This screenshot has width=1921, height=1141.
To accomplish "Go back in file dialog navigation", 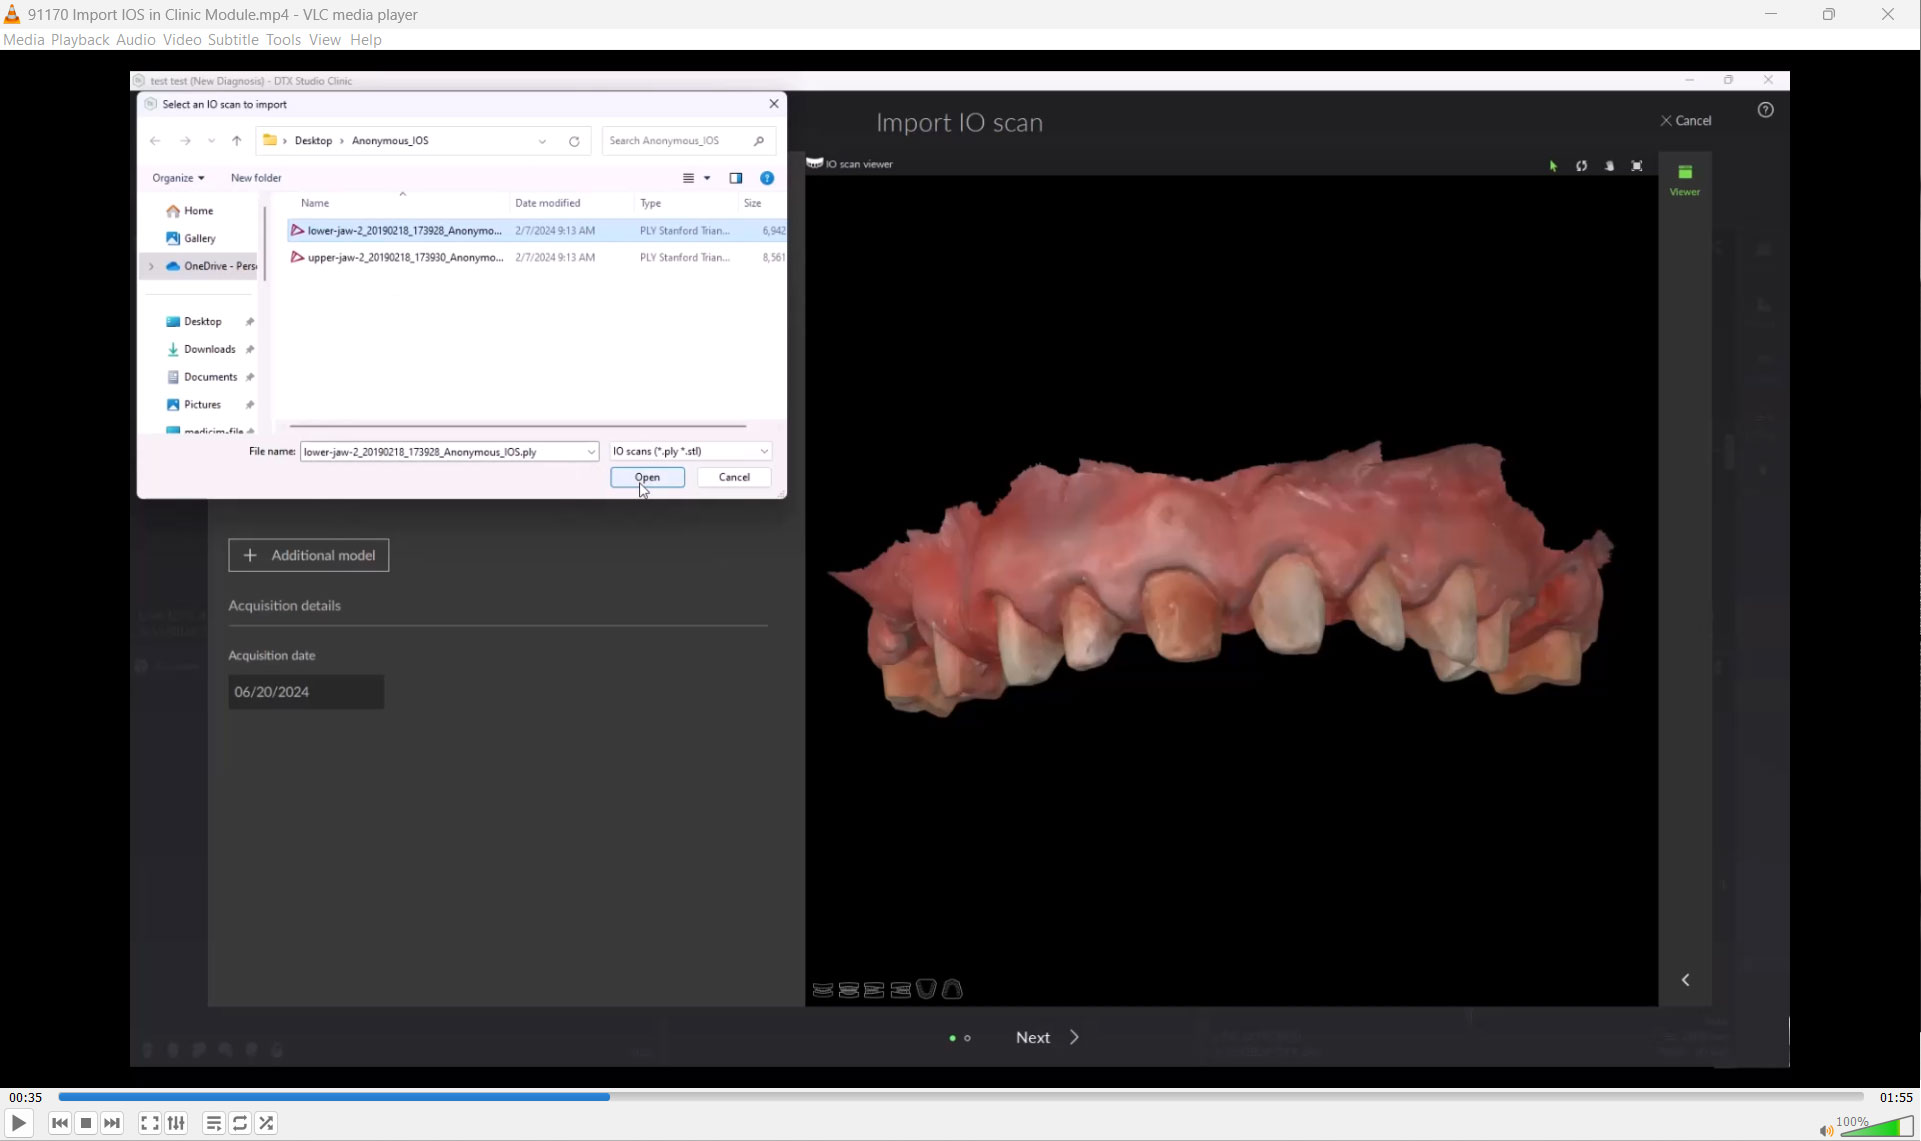I will [155, 141].
